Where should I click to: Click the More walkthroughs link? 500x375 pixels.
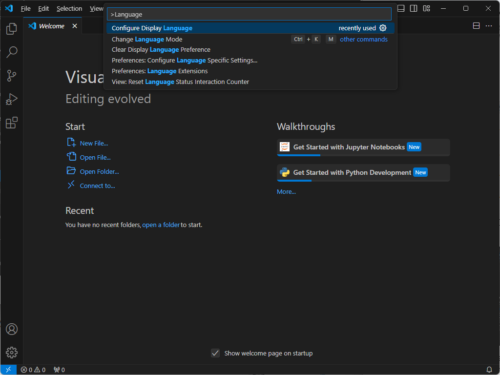pyautogui.click(x=286, y=192)
